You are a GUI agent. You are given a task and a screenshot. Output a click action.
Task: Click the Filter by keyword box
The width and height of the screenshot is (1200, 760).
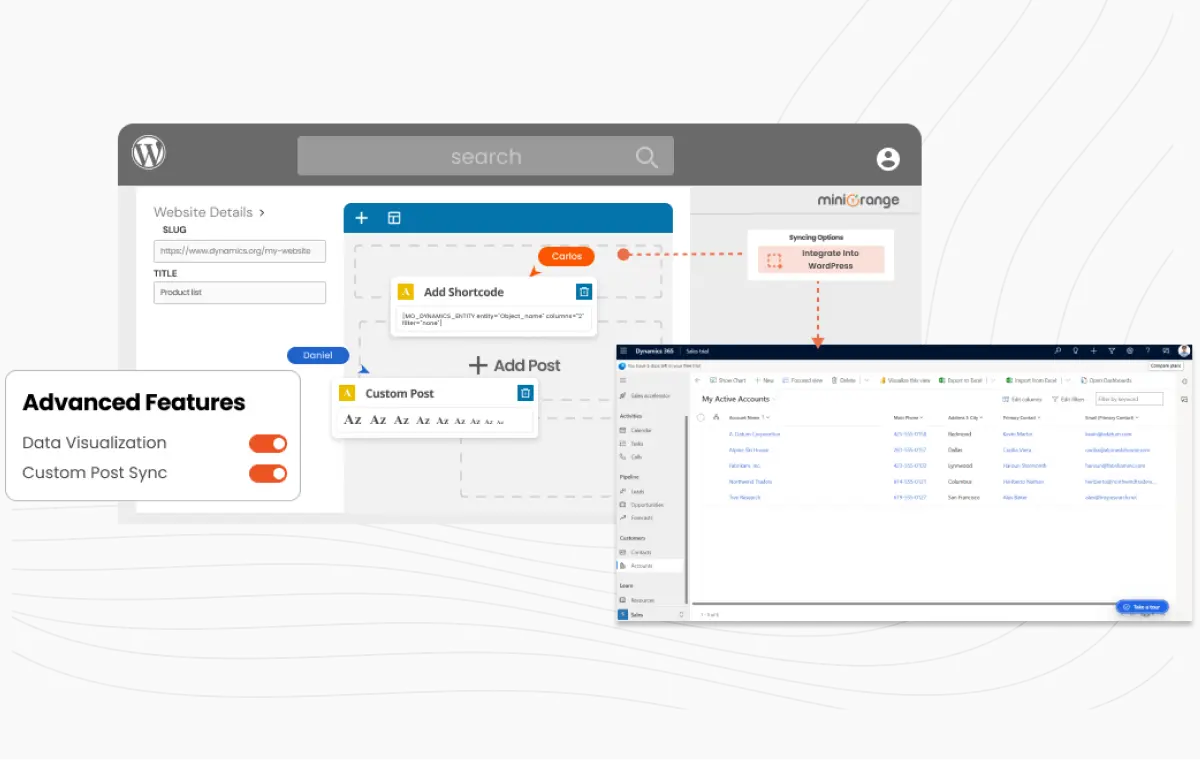tap(1130, 399)
